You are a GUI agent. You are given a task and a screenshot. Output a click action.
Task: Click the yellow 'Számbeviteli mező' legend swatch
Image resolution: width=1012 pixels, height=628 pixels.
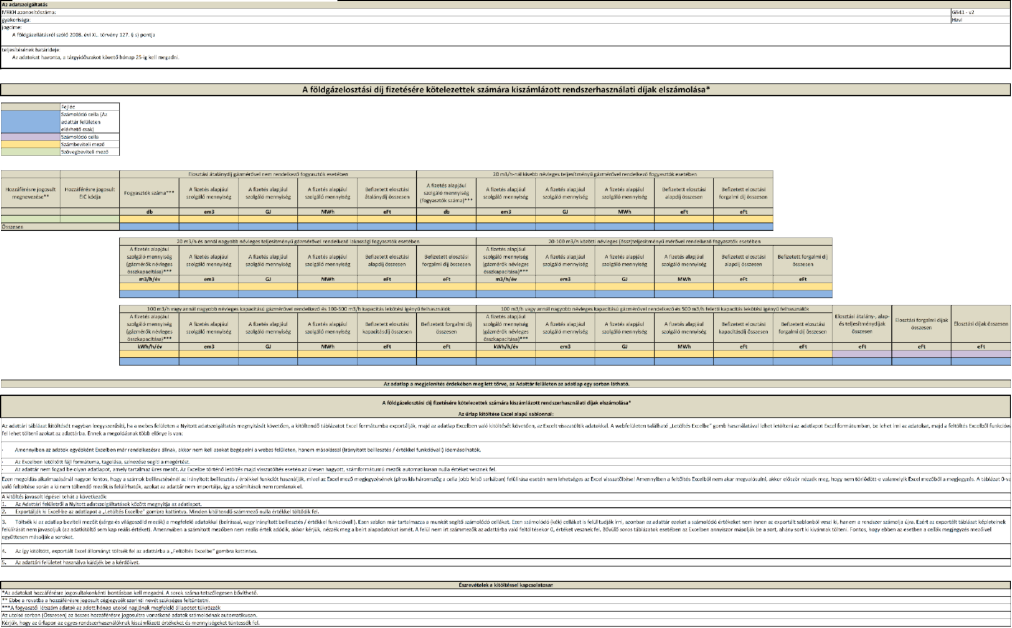(x=30, y=145)
